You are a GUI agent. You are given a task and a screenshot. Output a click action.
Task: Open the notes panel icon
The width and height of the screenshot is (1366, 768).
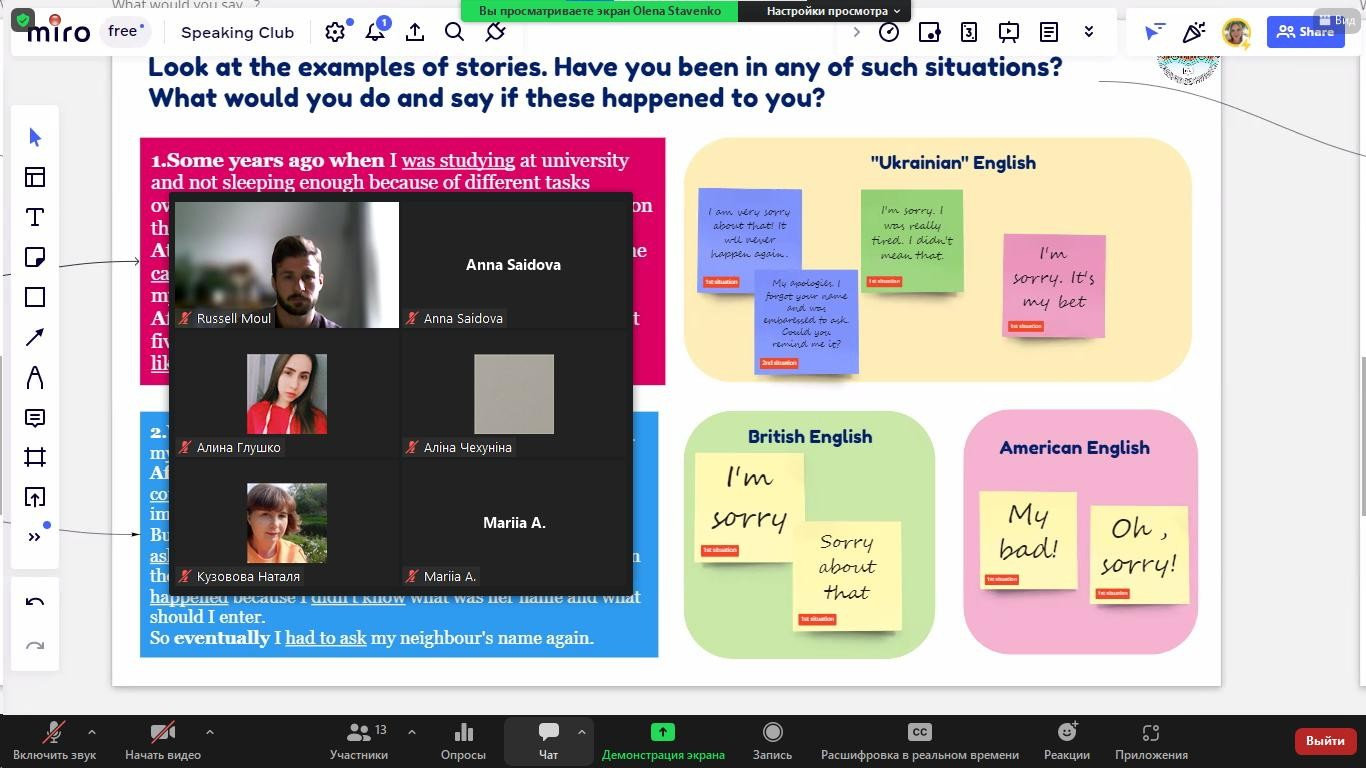click(x=1049, y=32)
